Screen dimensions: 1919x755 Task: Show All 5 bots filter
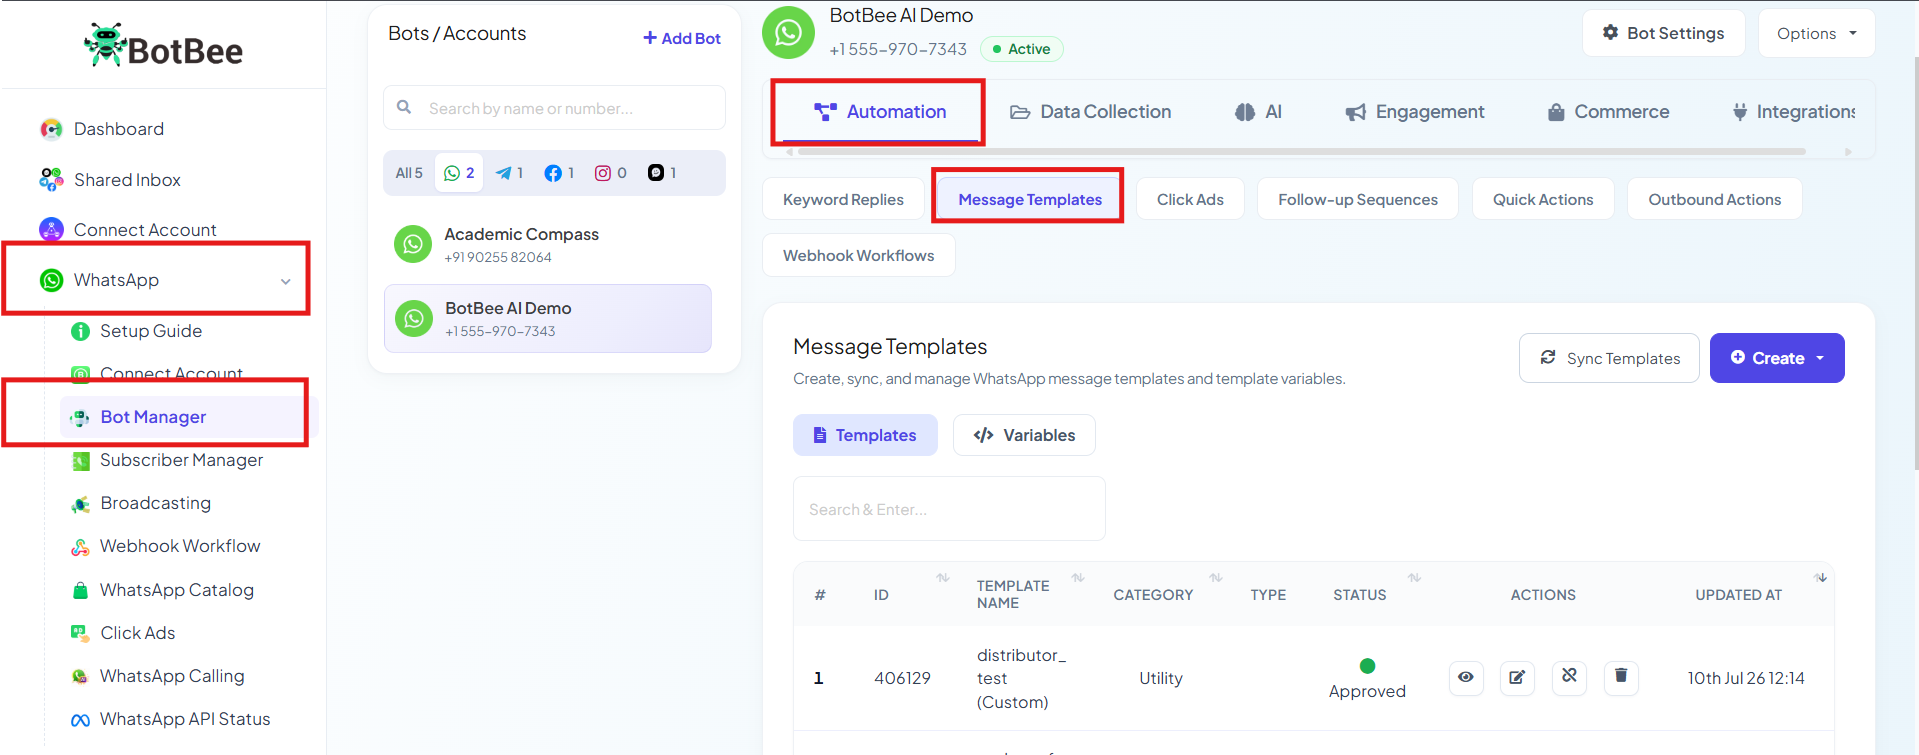(409, 173)
